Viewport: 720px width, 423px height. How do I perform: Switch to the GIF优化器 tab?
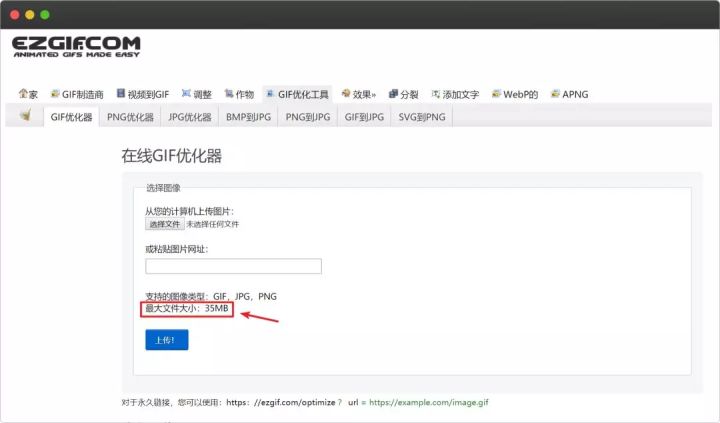(71, 117)
